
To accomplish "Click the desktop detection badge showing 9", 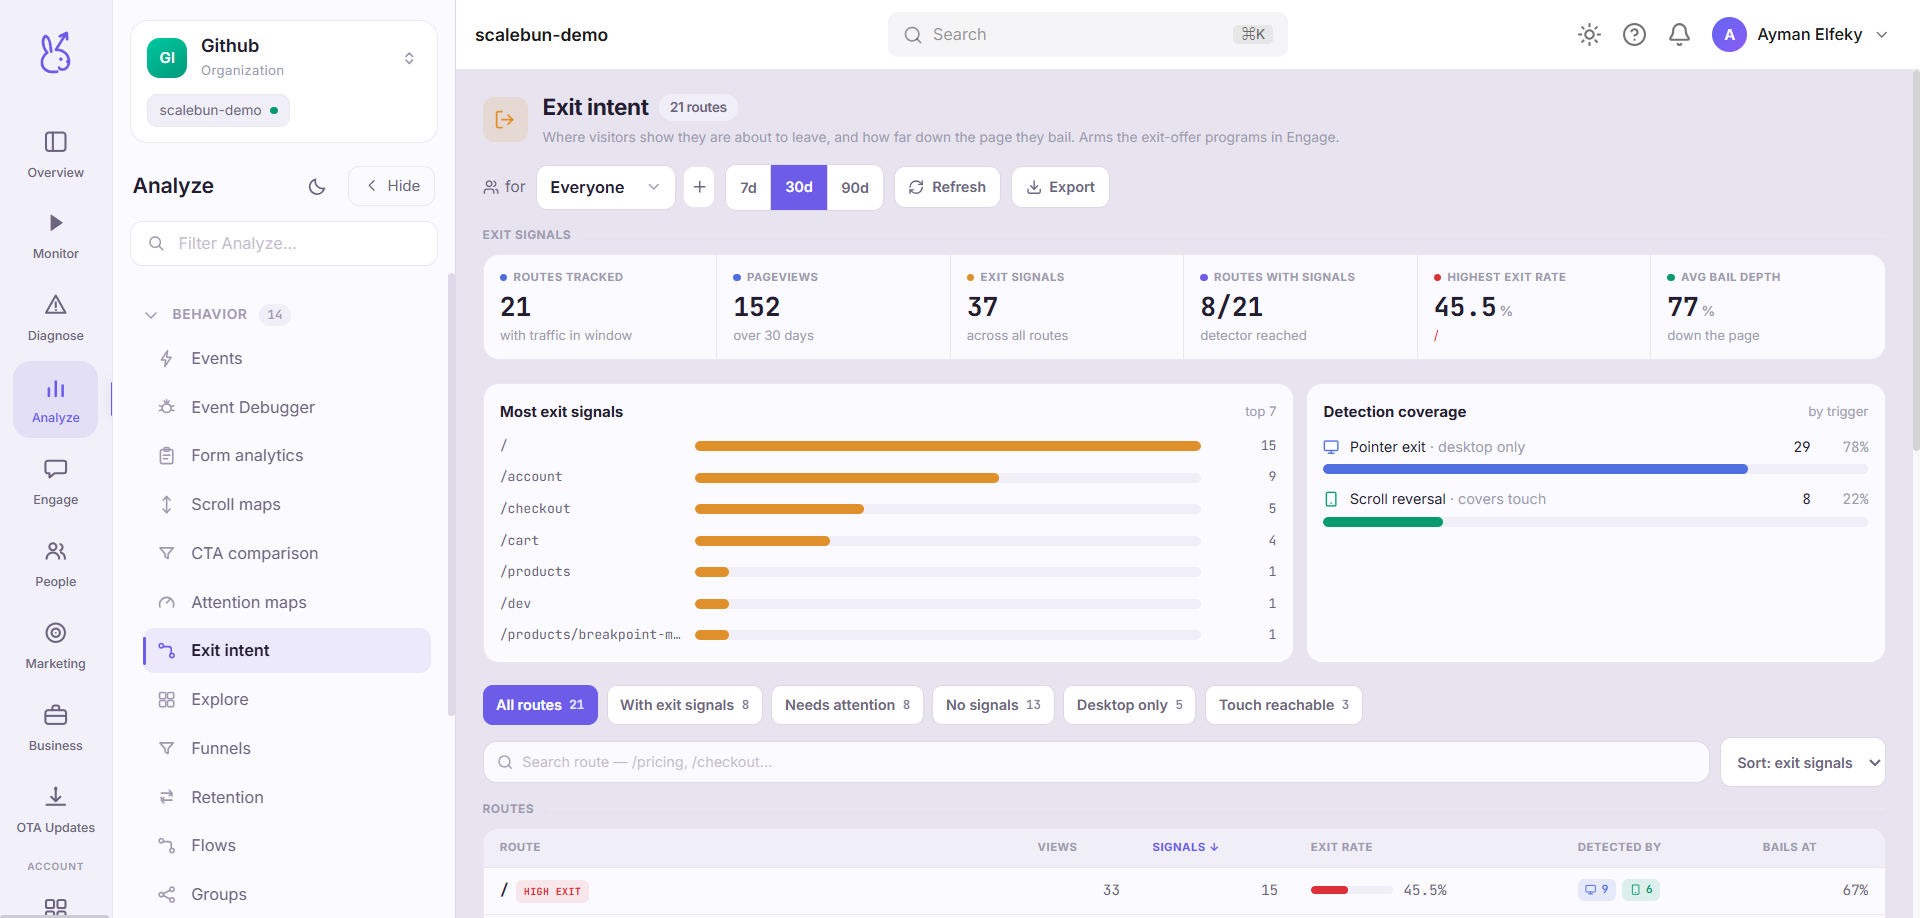I will (x=1596, y=890).
